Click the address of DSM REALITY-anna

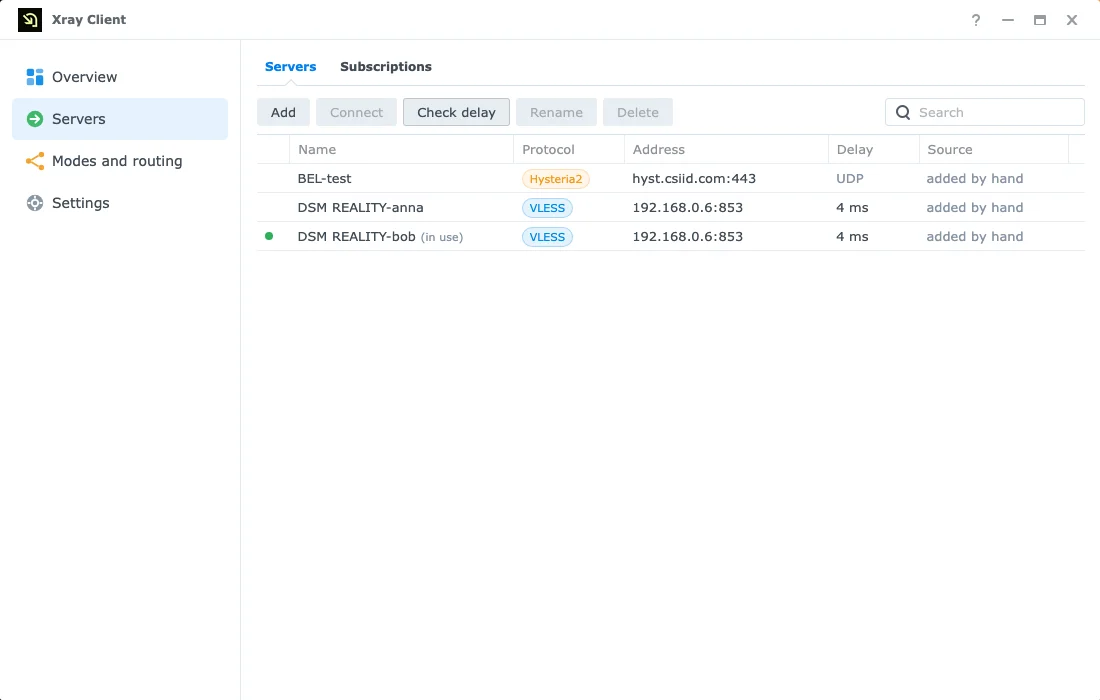click(688, 208)
